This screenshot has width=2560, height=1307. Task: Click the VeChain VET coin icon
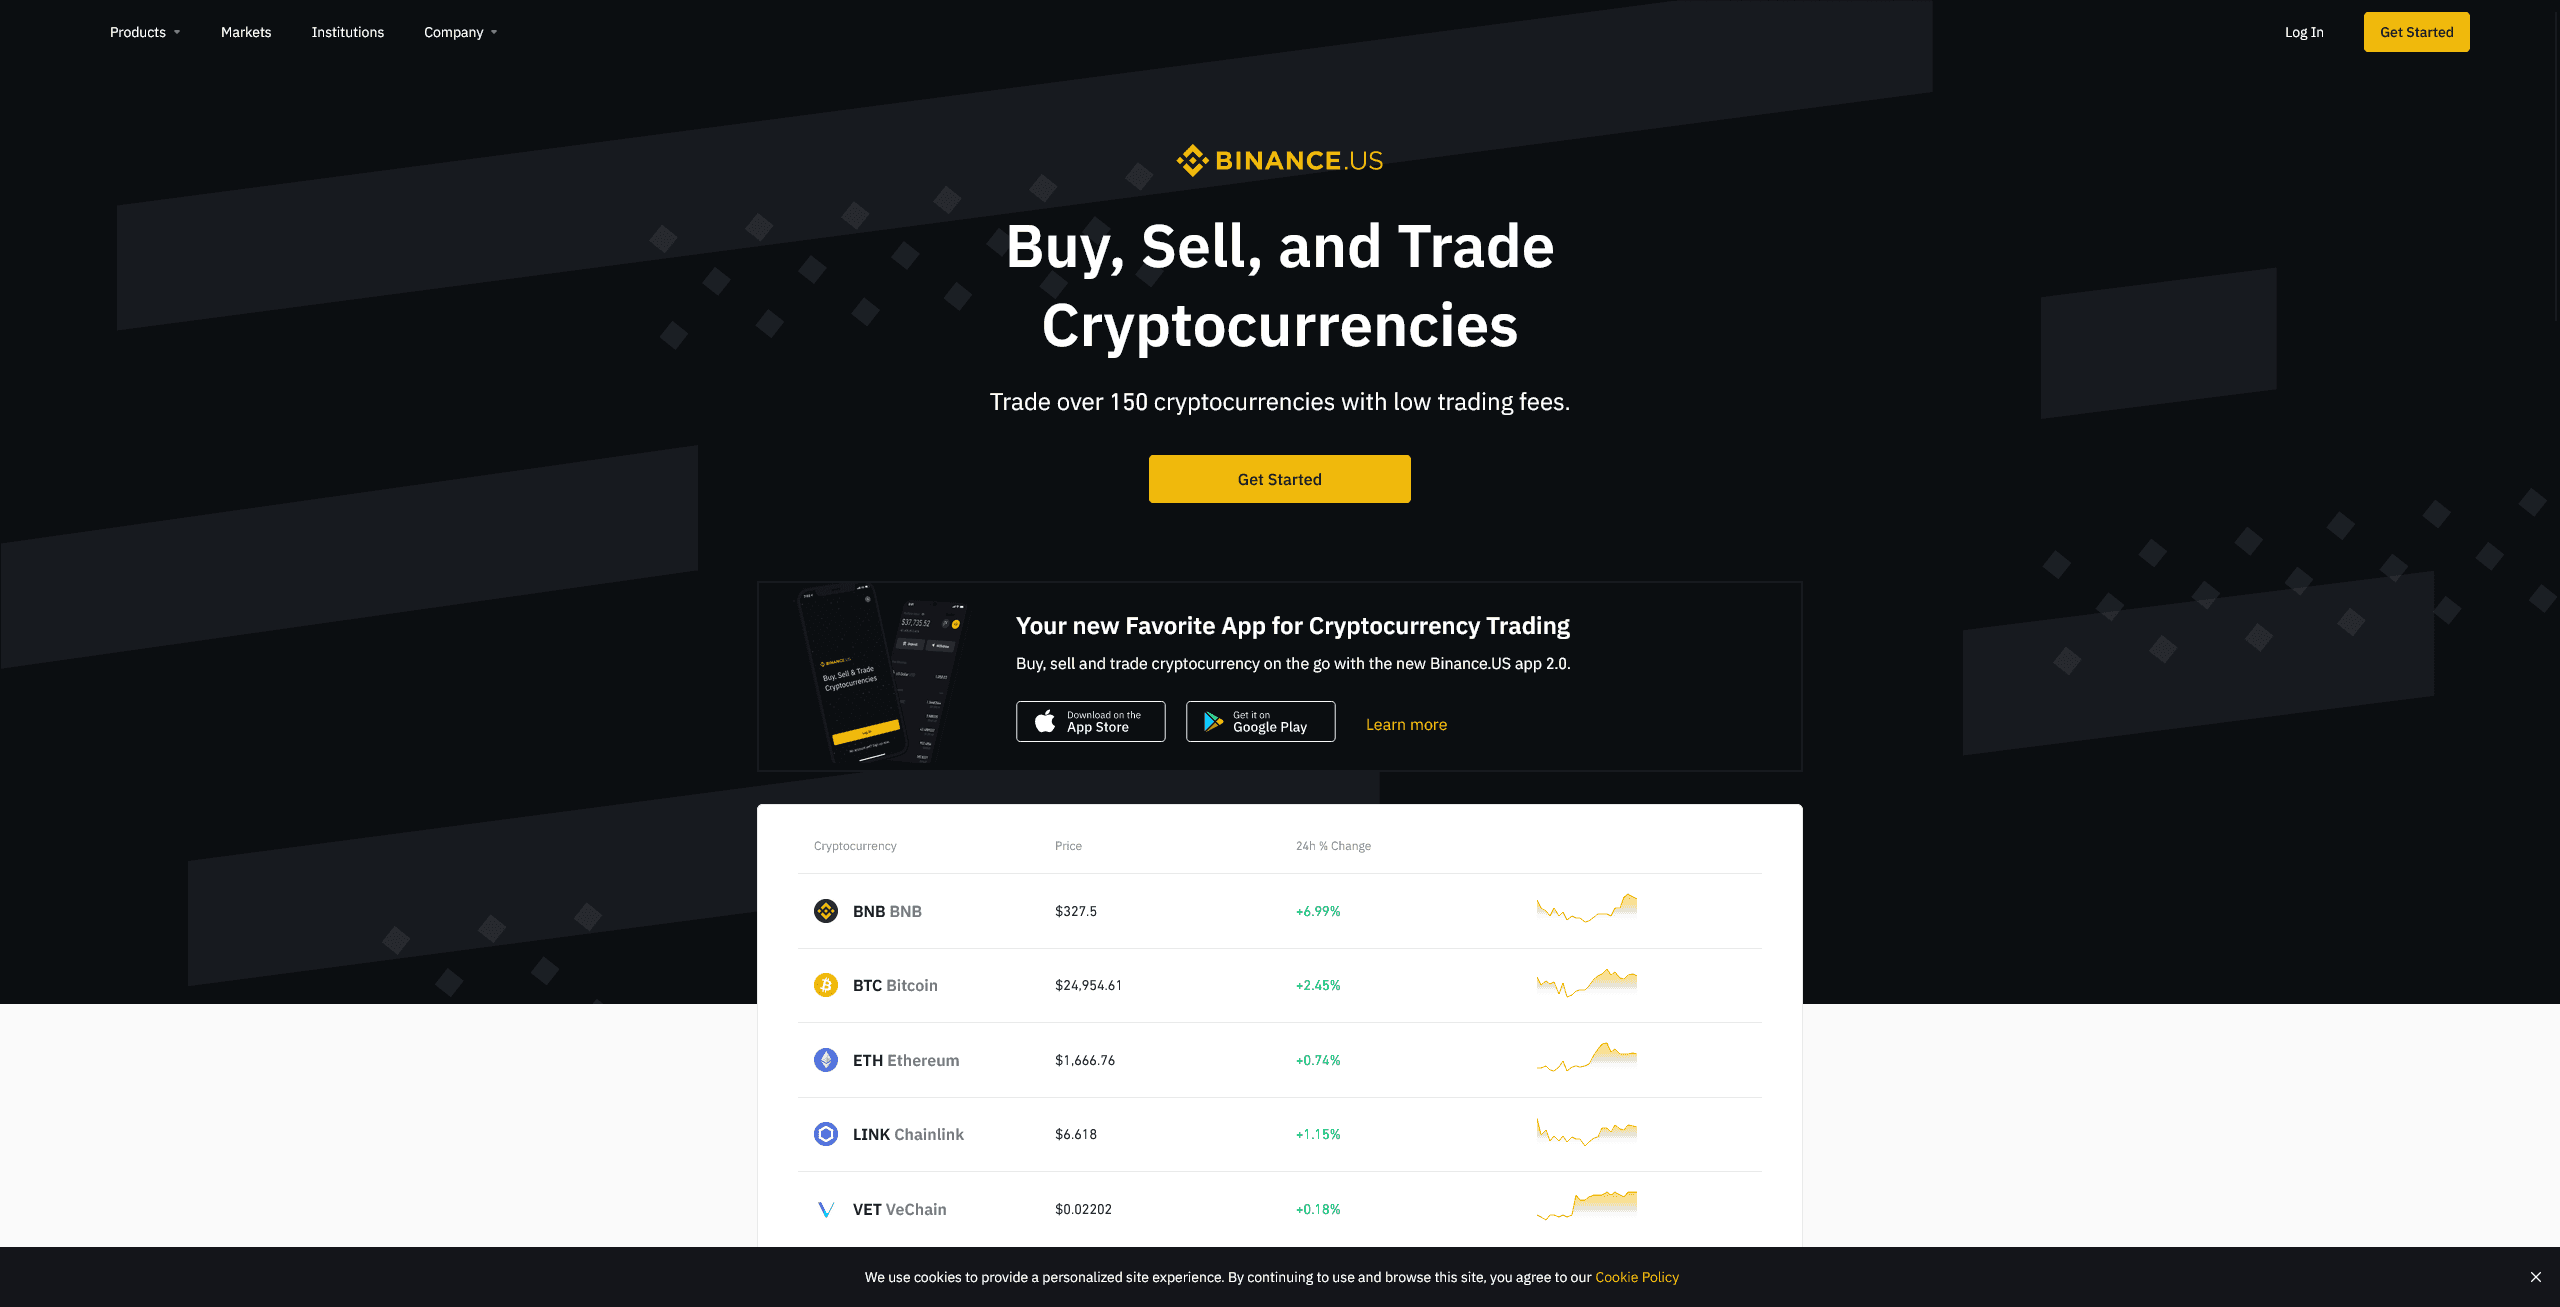pos(823,1207)
